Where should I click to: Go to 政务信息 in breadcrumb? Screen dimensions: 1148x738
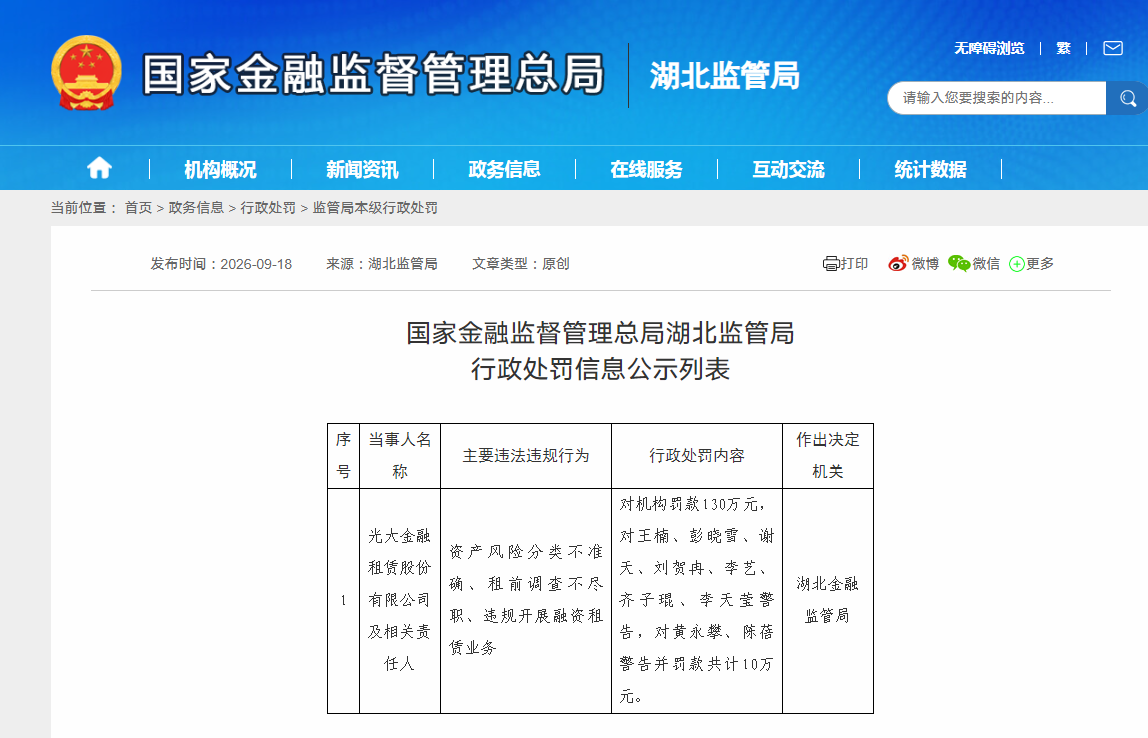click(196, 208)
